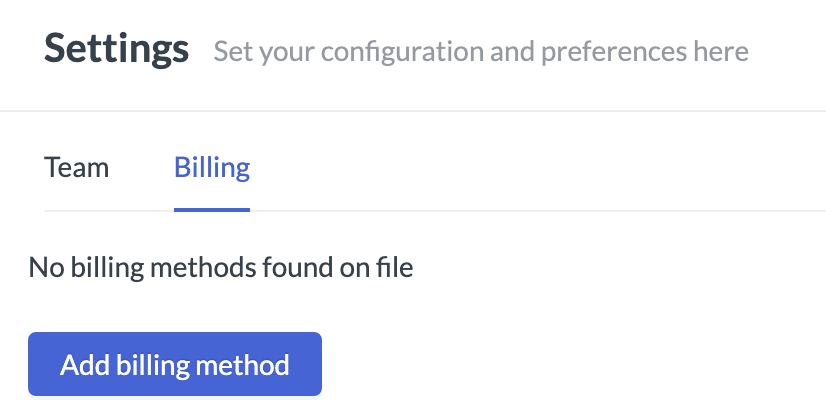This screenshot has height=418, width=826.
Task: Select the Billing tab
Action: [x=212, y=168]
